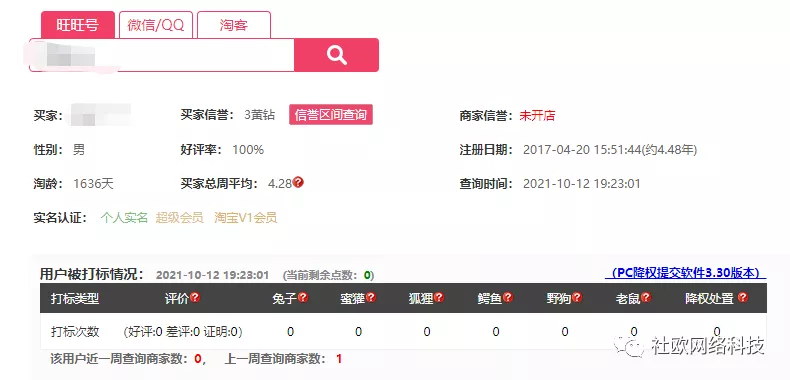The image size is (790, 380).
Task: Click help icon next to 老鼠
Action: (645, 297)
